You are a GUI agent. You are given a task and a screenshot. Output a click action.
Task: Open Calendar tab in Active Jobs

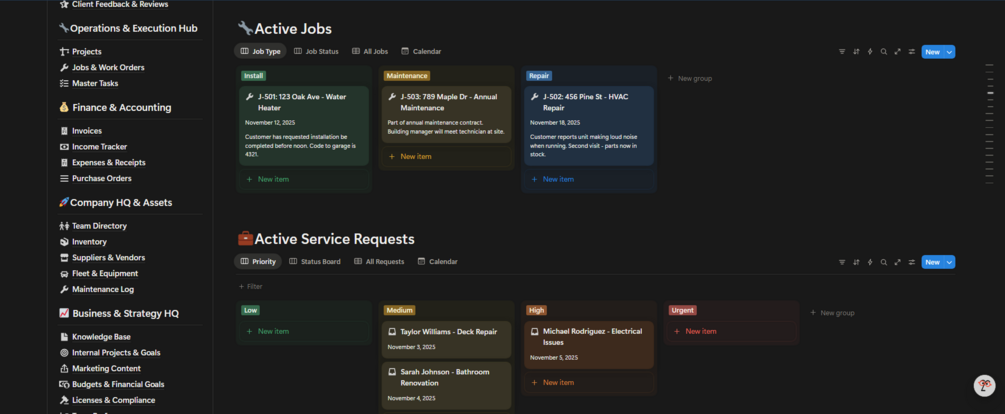tap(421, 51)
